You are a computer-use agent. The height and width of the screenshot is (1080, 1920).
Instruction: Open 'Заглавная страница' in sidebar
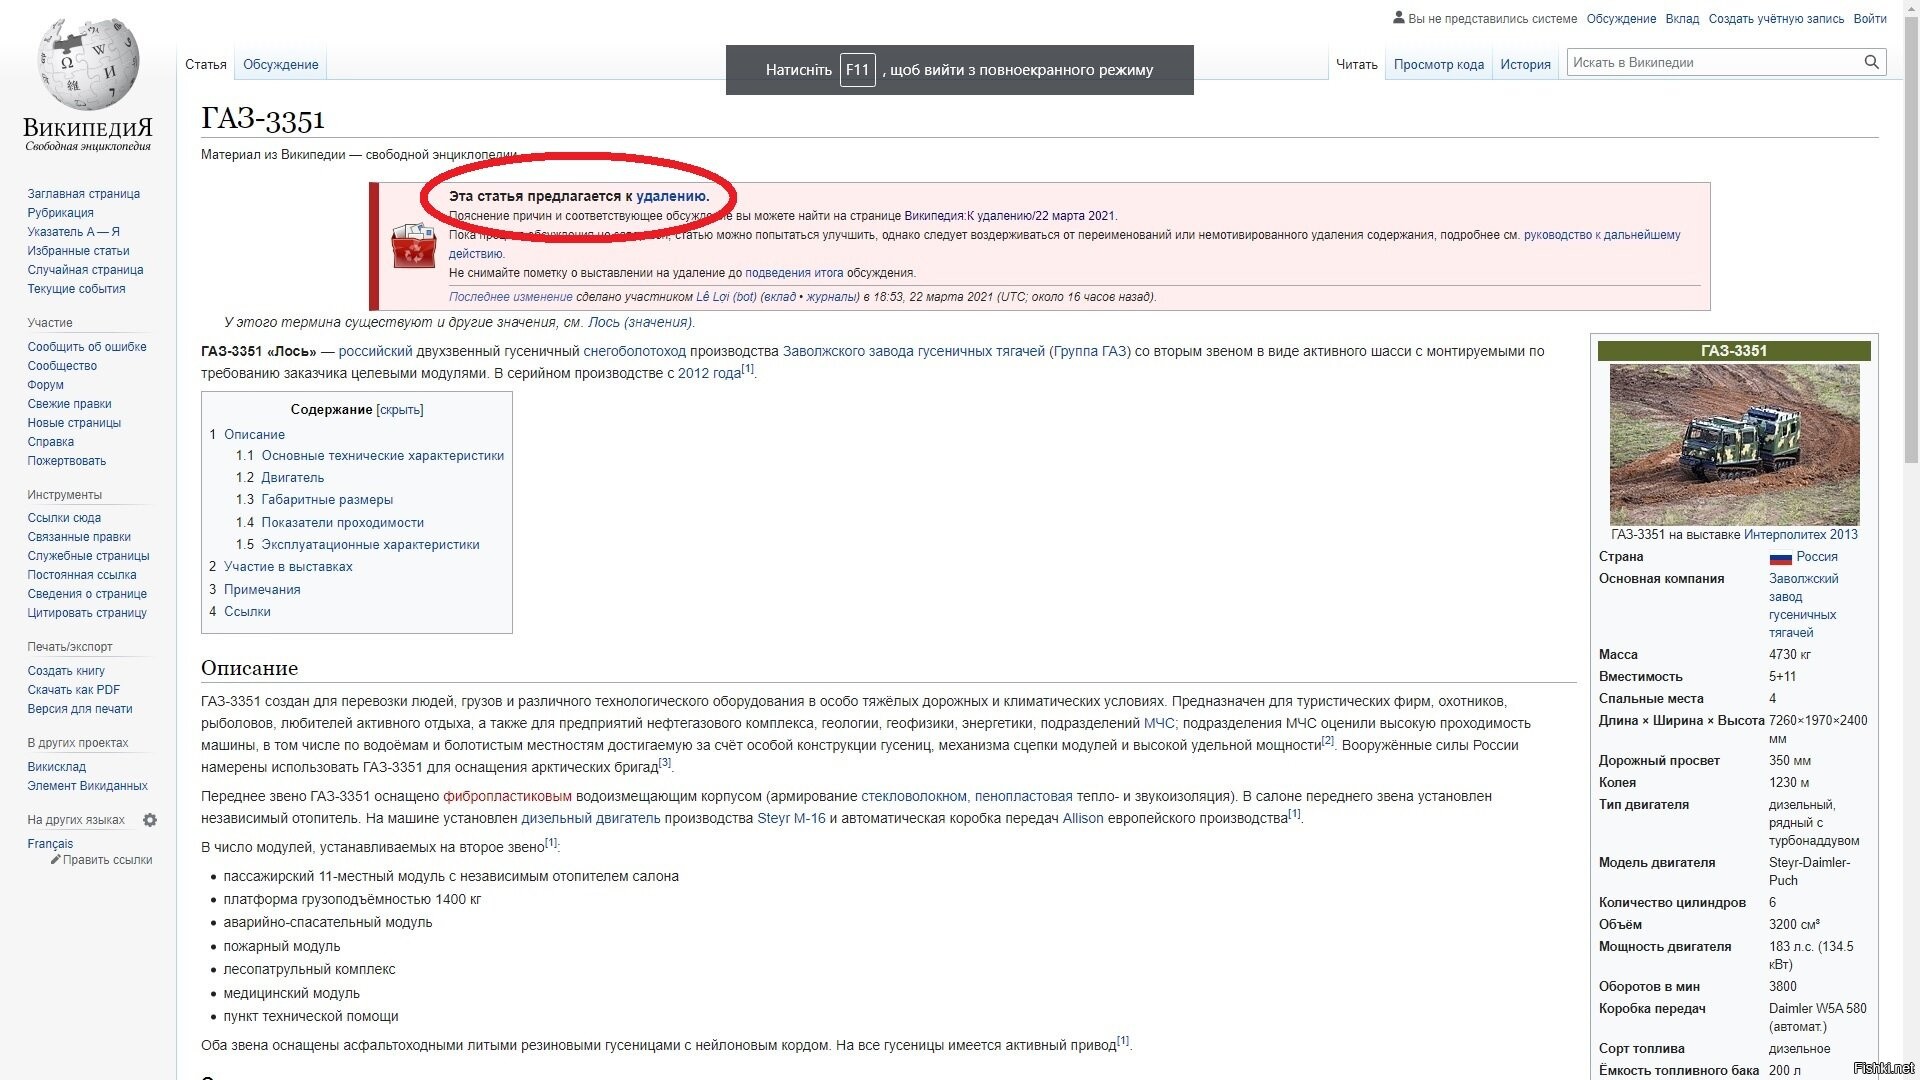pyautogui.click(x=84, y=194)
